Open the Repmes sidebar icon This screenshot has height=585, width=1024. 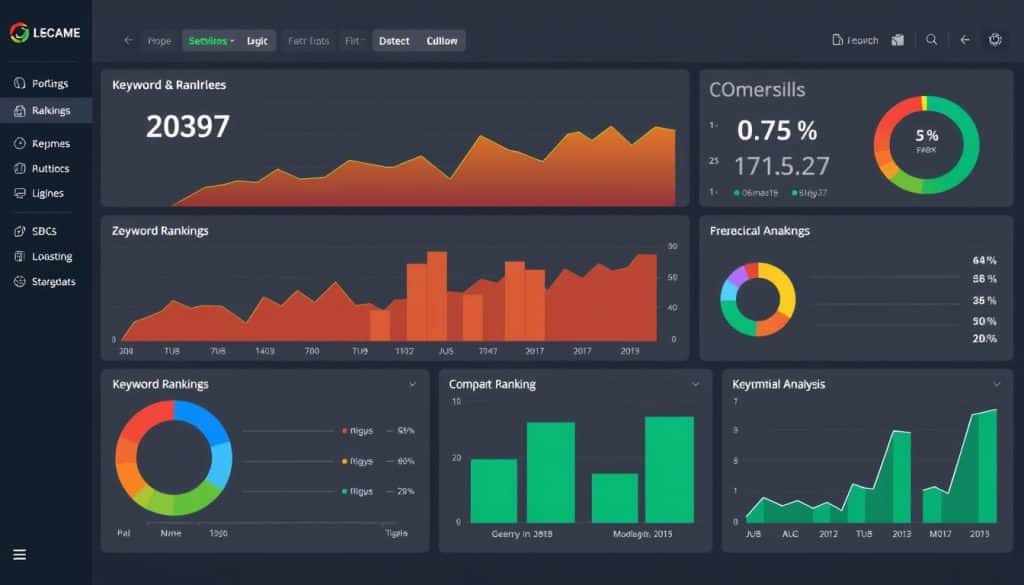20,144
